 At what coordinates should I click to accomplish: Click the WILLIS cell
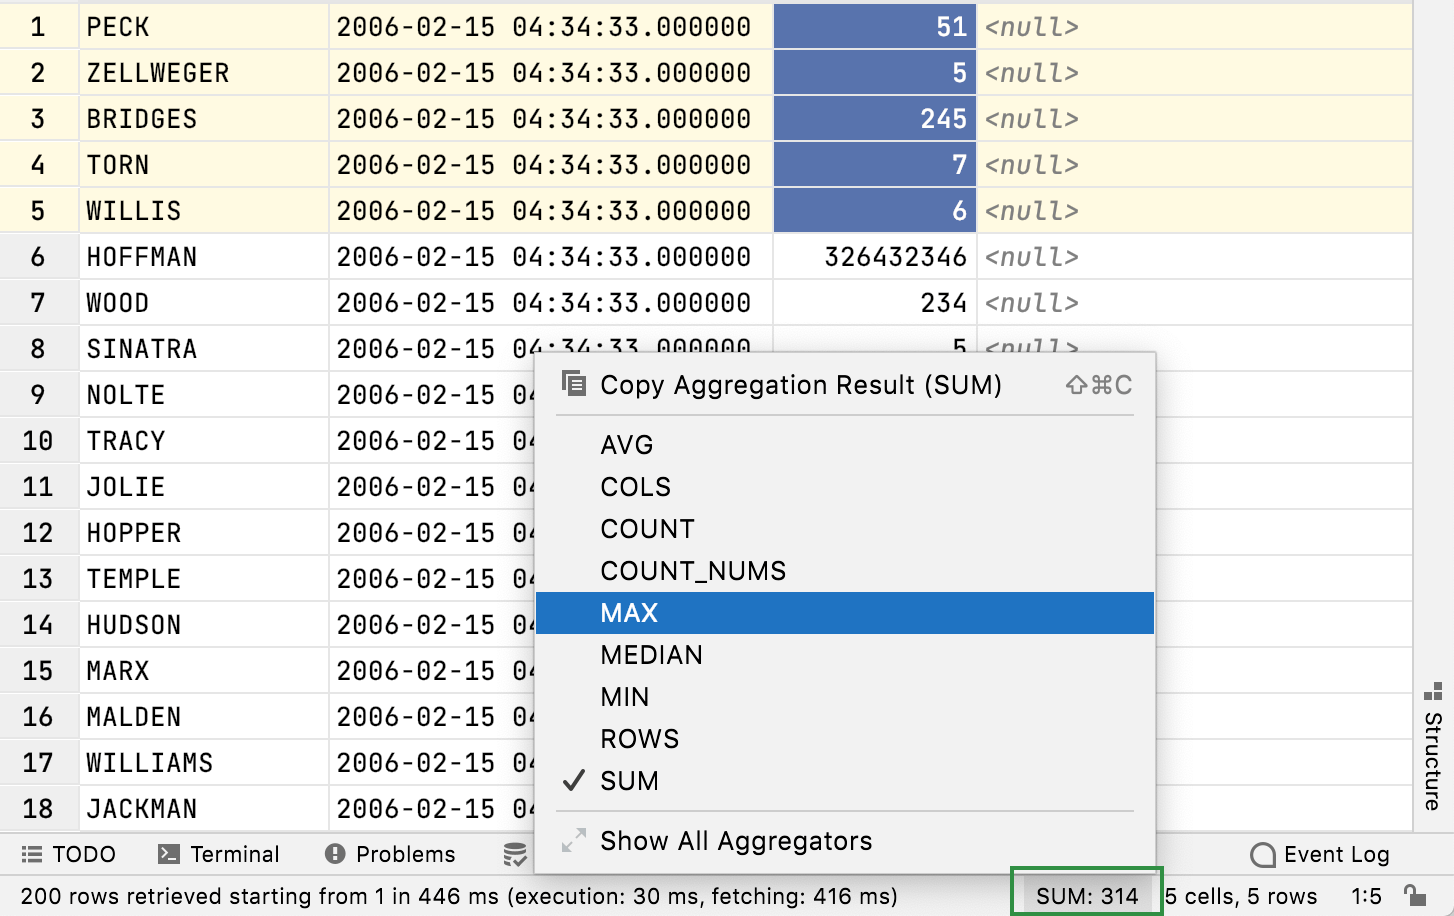click(204, 211)
